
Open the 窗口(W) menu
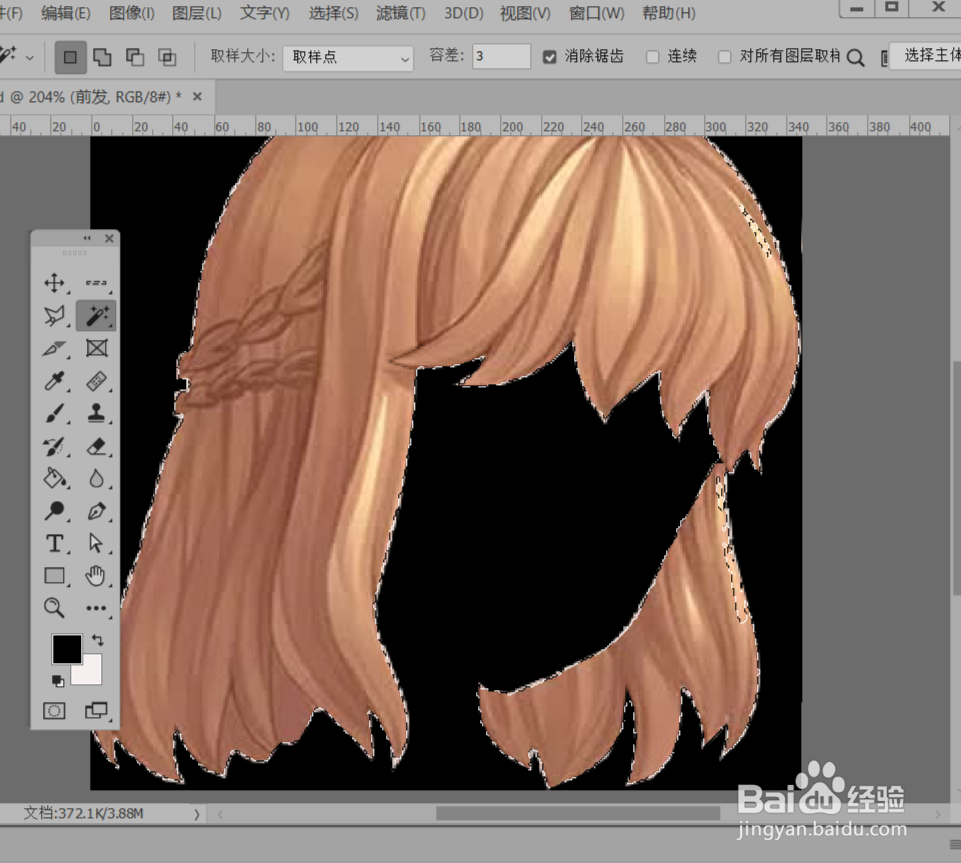point(597,13)
